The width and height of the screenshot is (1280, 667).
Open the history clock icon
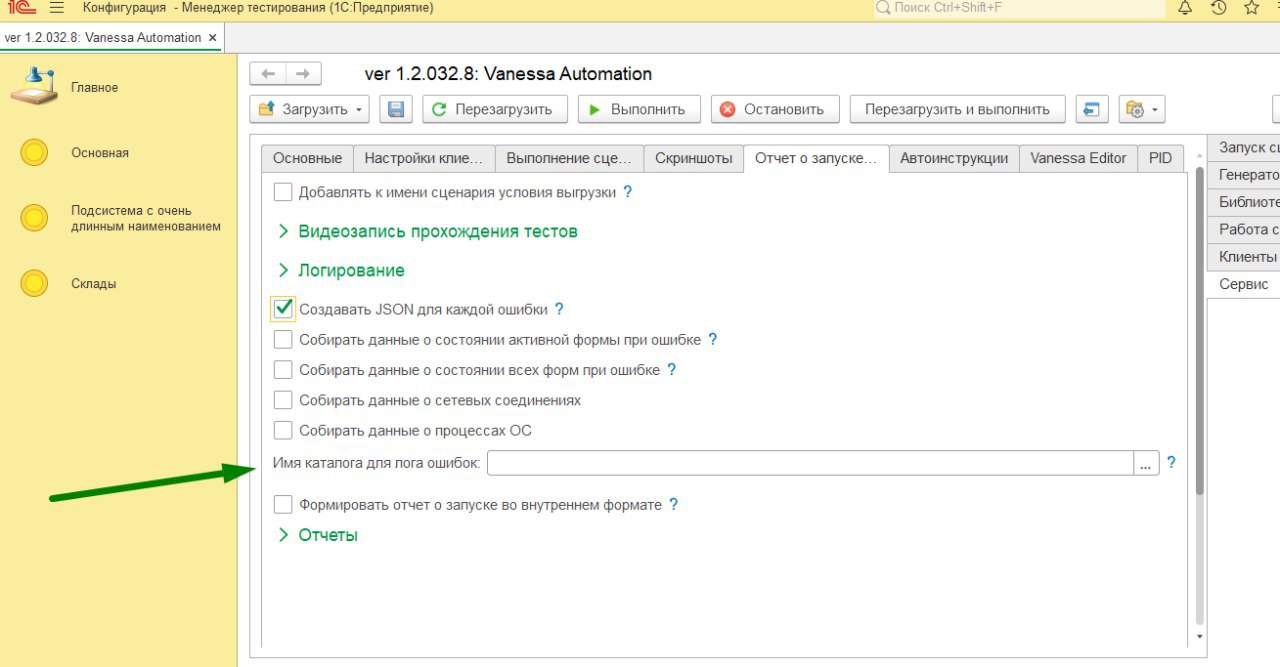click(1218, 8)
